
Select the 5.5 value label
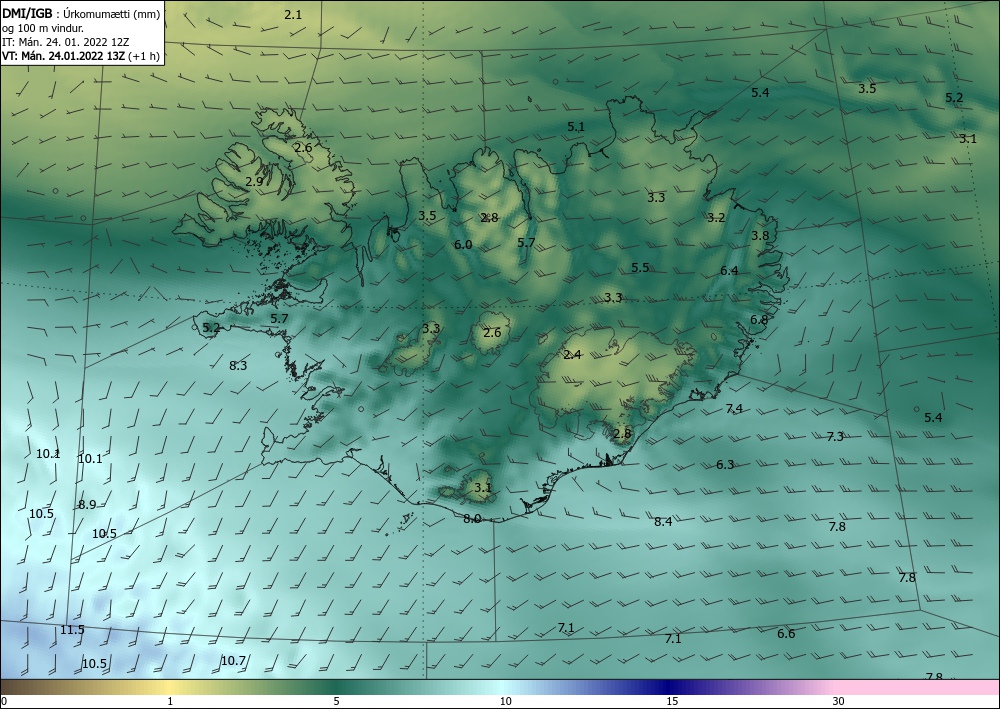click(640, 267)
